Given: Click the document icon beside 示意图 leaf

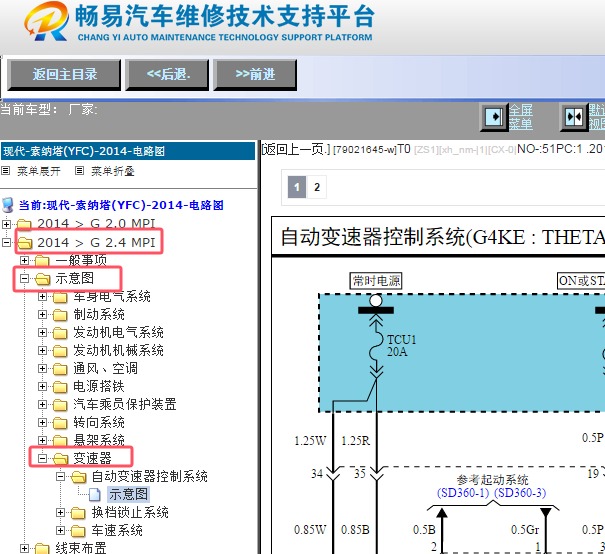Looking at the screenshot, I should [95, 495].
